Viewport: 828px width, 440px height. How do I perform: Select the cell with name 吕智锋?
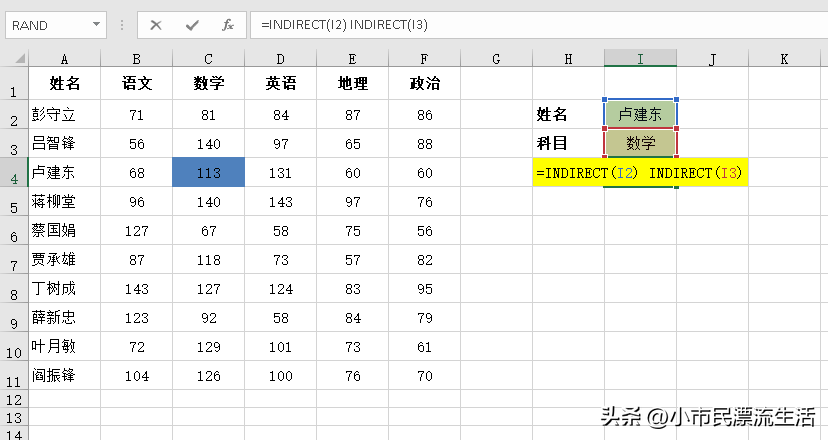click(x=64, y=143)
